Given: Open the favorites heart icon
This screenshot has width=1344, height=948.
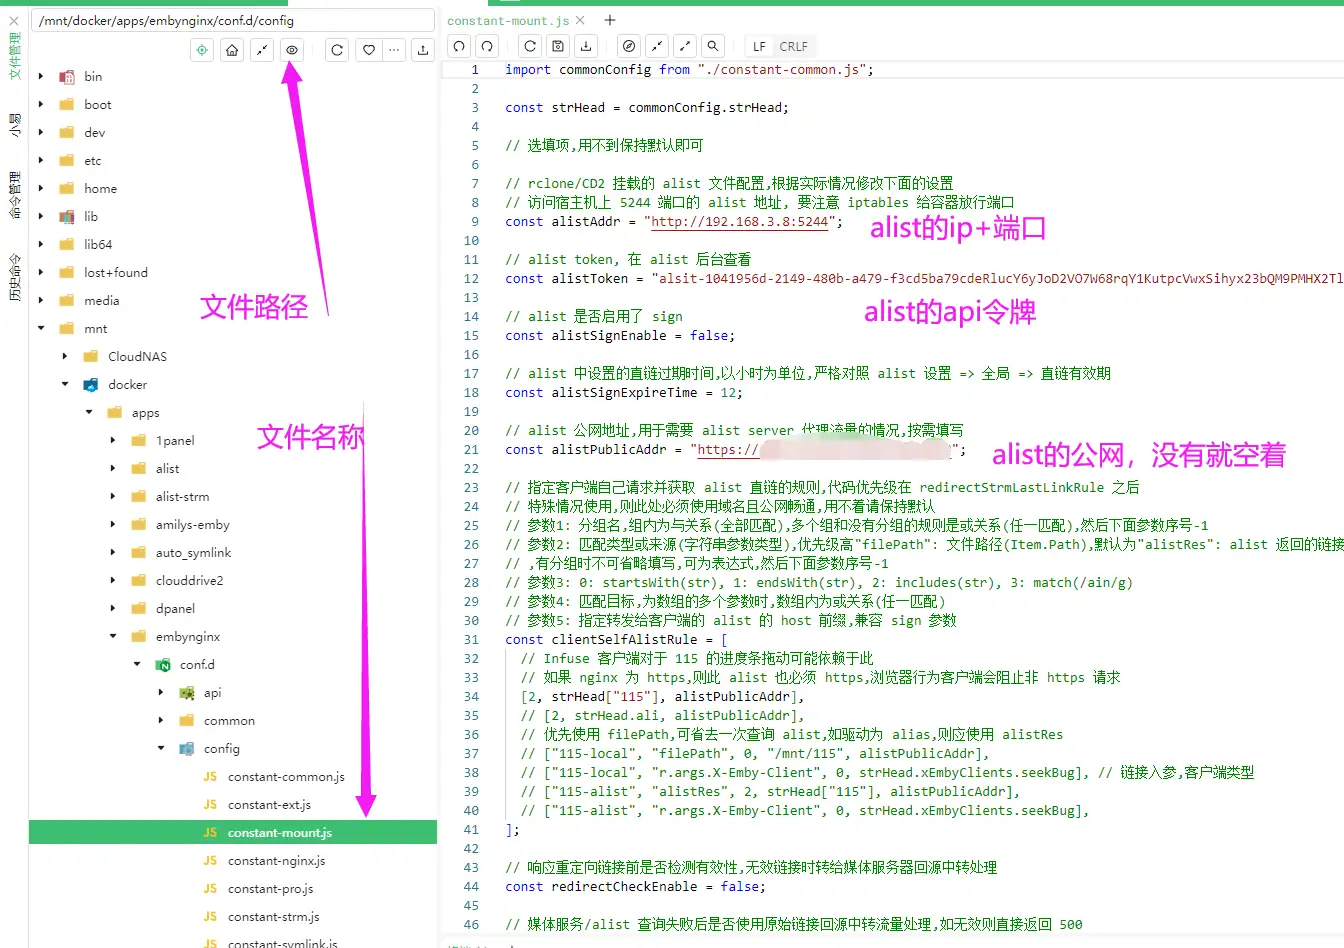Looking at the screenshot, I should [368, 50].
